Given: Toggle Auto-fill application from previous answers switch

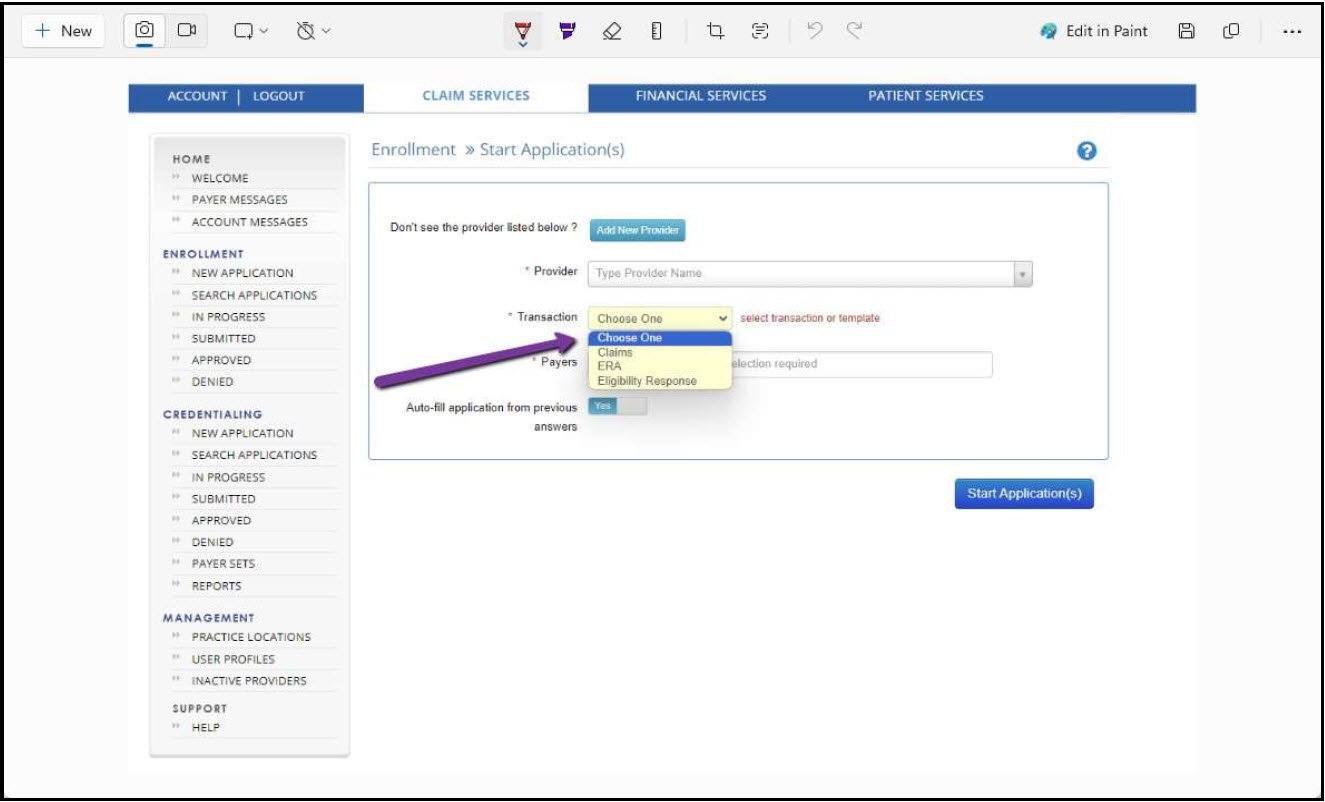Looking at the screenshot, I should 617,406.
